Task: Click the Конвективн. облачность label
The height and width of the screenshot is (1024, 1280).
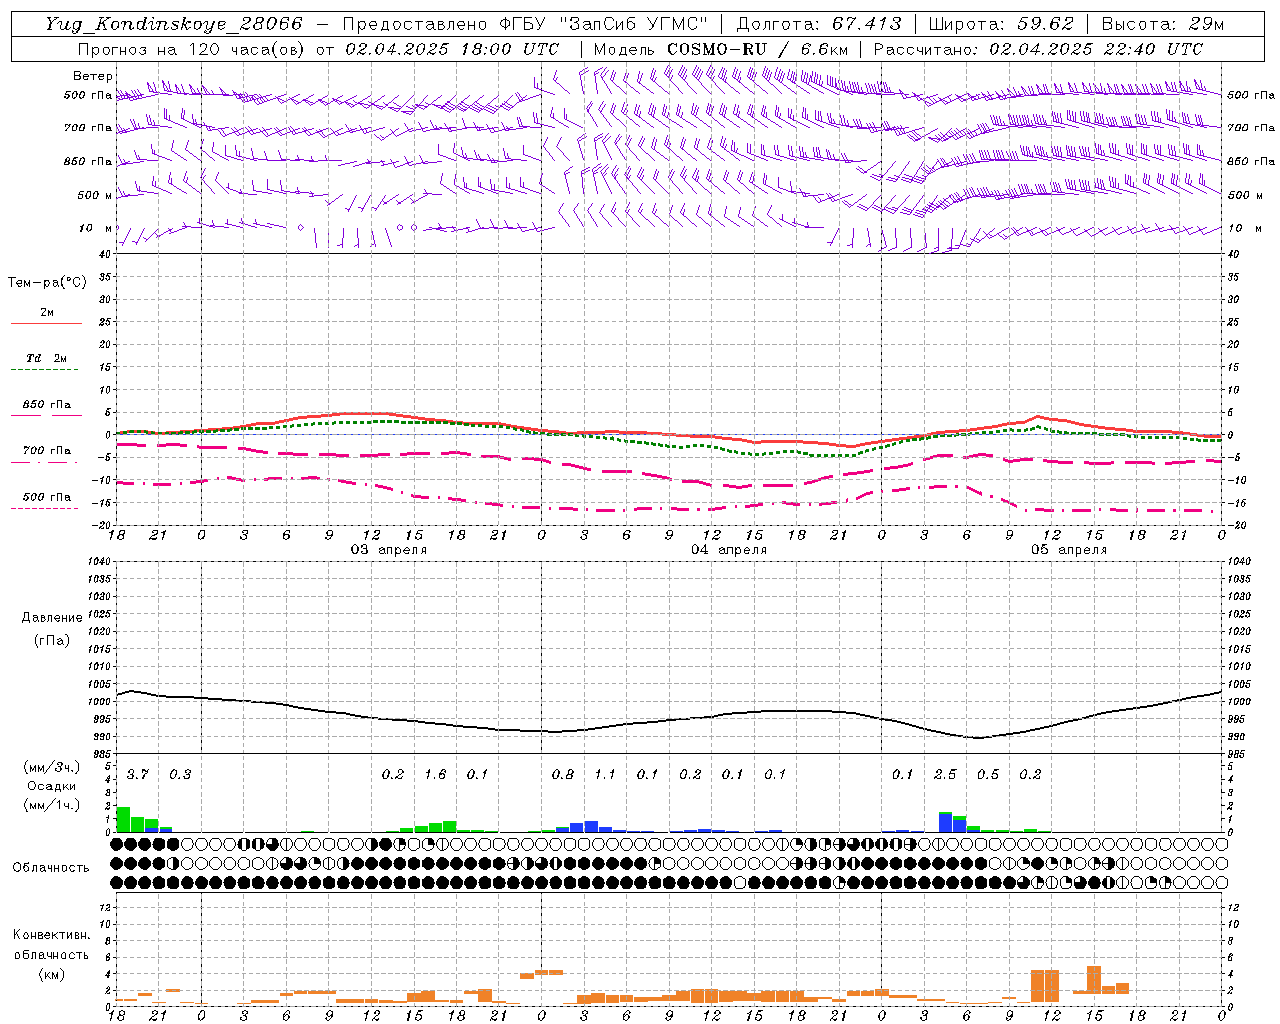Action: tap(51, 945)
